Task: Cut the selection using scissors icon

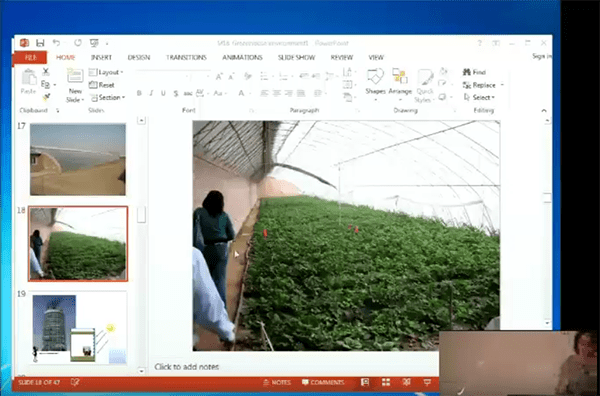Action: click(46, 71)
